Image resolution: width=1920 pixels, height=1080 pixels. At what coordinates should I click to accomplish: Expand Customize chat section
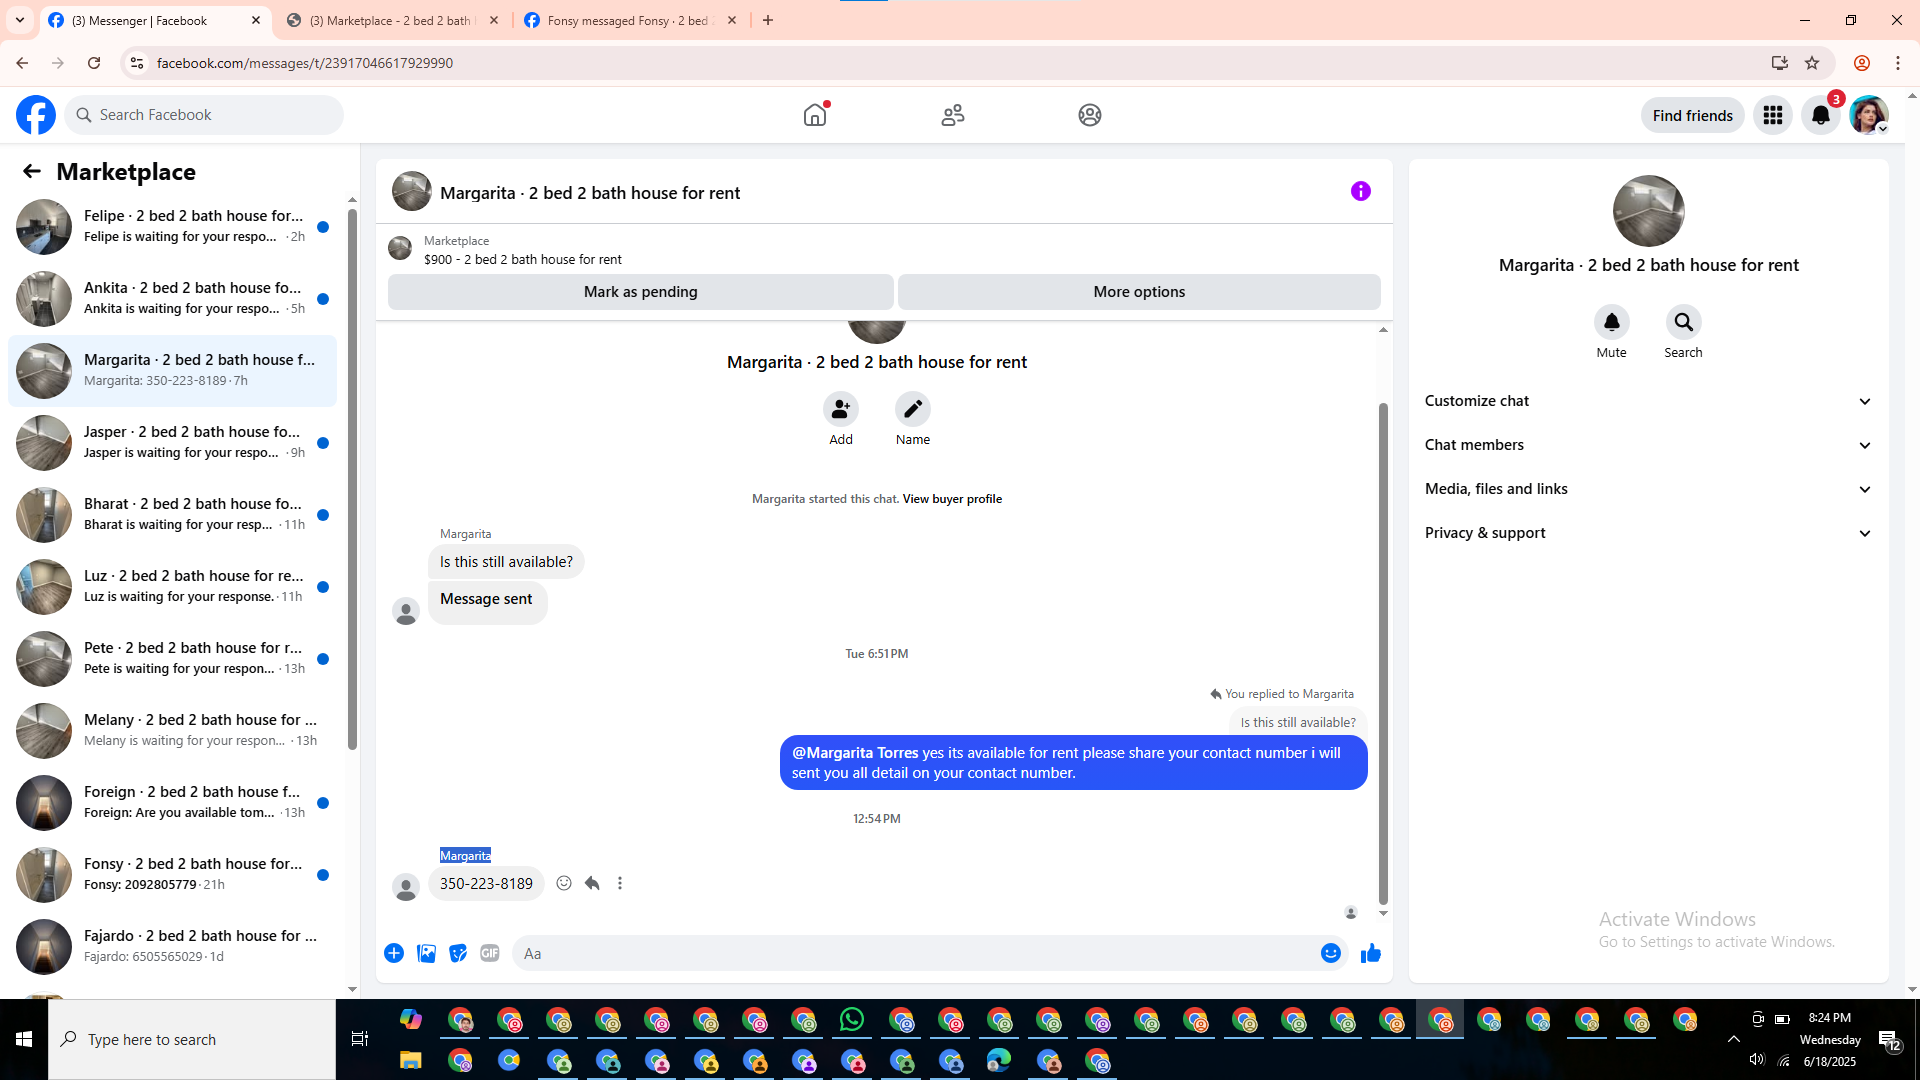(1649, 401)
